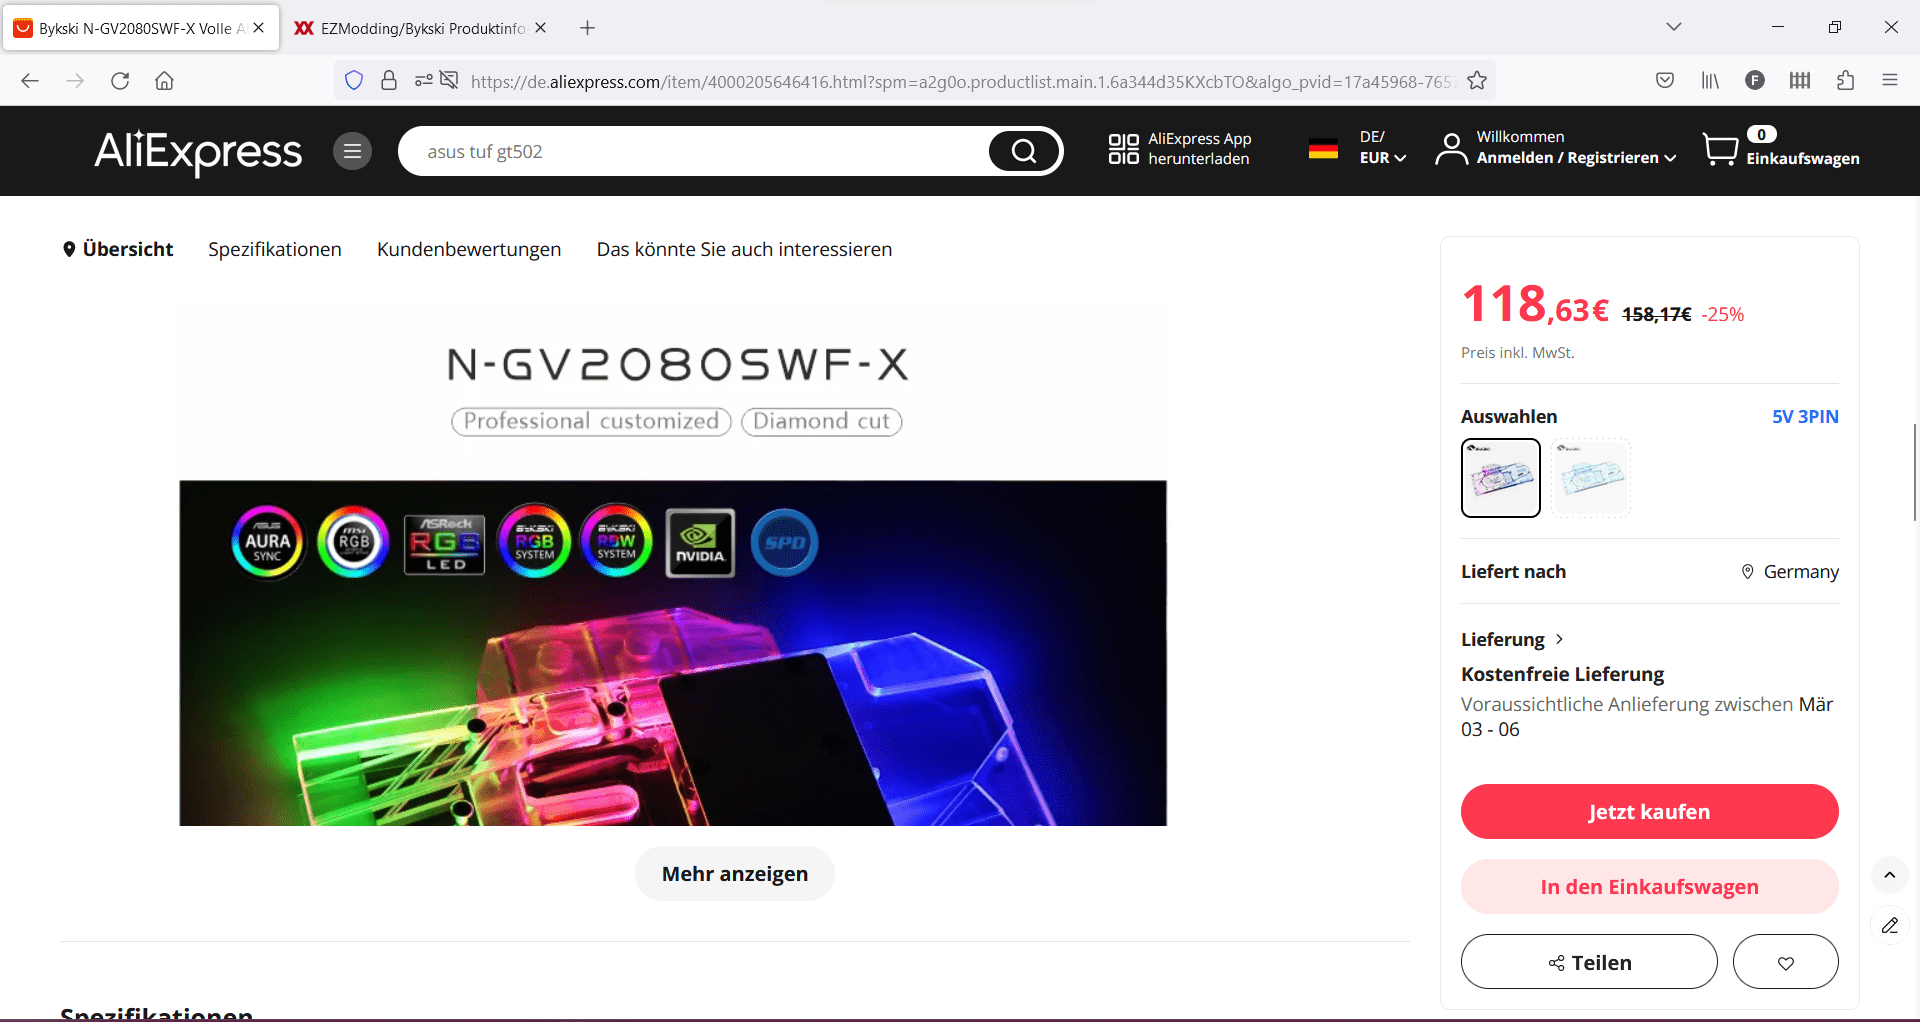Save page to Pocket
Image resolution: width=1920 pixels, height=1022 pixels.
(x=1665, y=81)
